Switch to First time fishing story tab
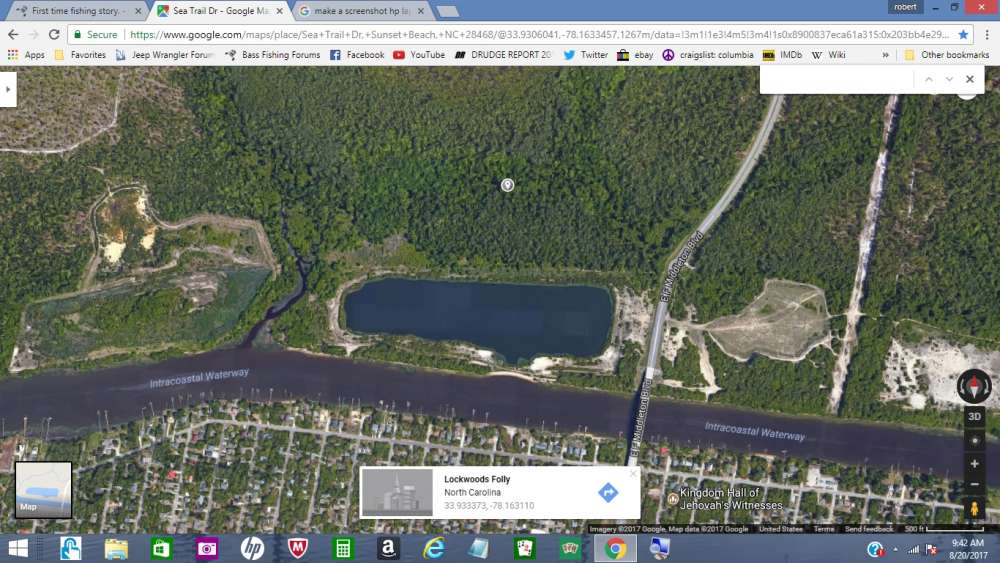The height and width of the screenshot is (563, 1000). 75,11
